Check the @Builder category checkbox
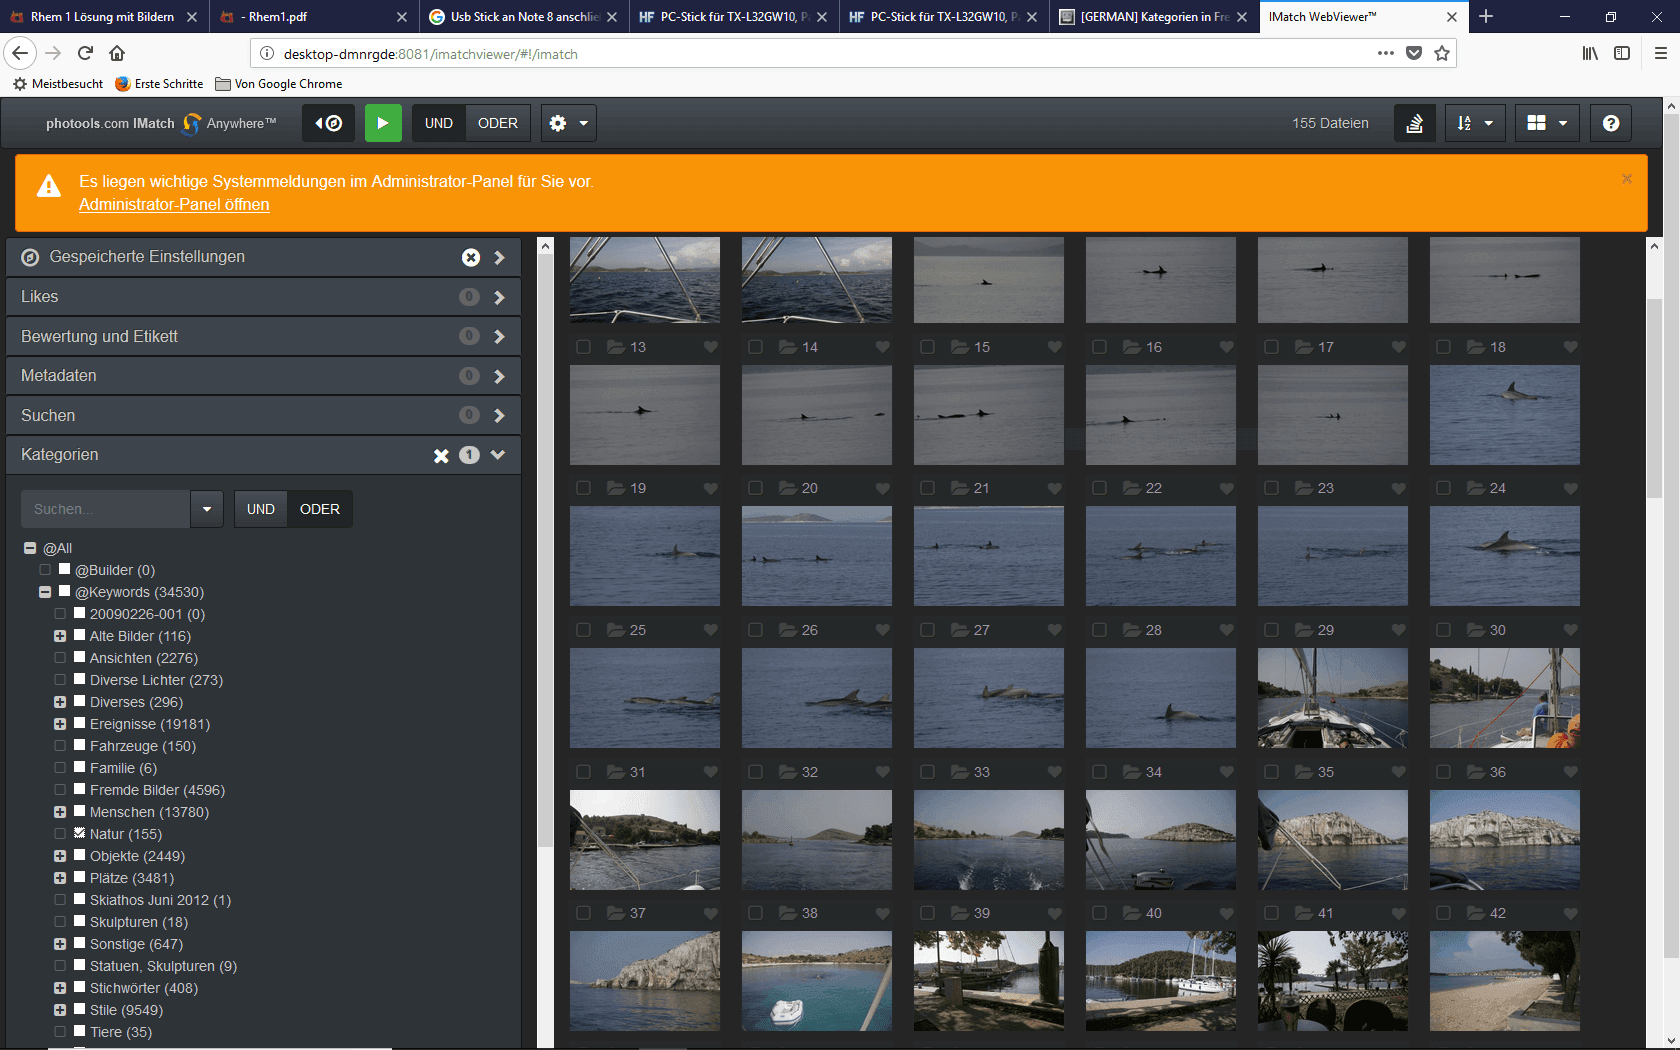 click(65, 569)
